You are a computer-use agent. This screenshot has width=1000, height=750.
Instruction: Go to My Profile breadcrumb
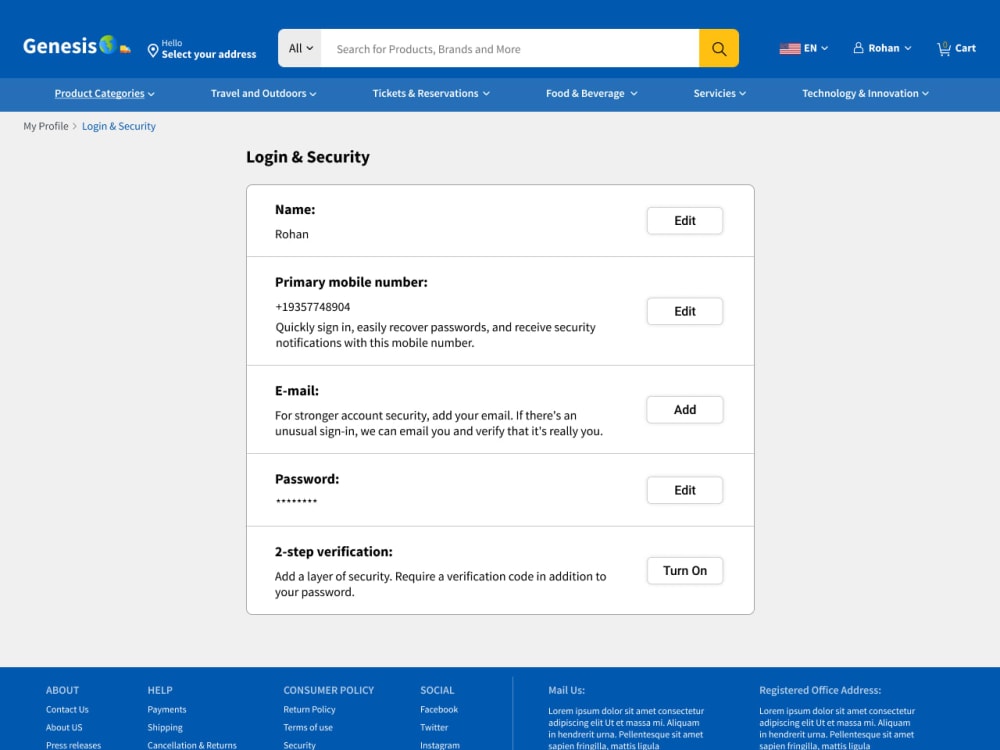coord(46,126)
